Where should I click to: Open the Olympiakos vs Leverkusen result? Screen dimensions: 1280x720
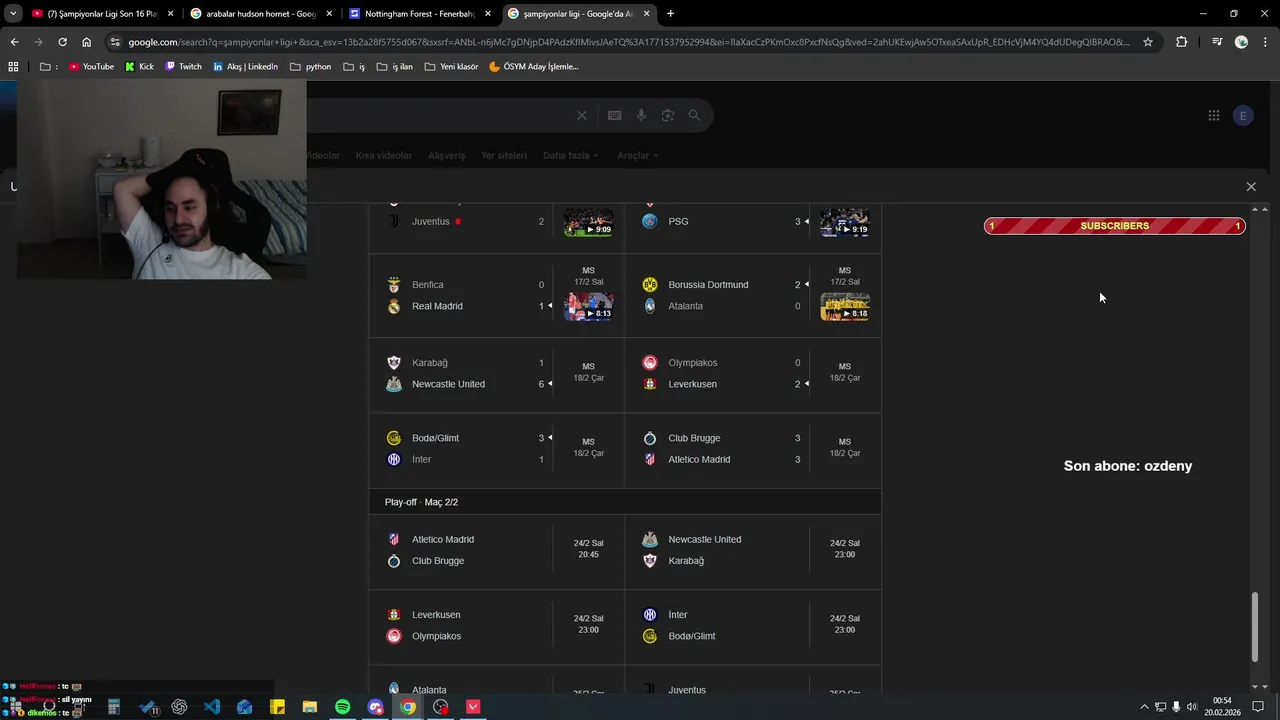click(753, 374)
